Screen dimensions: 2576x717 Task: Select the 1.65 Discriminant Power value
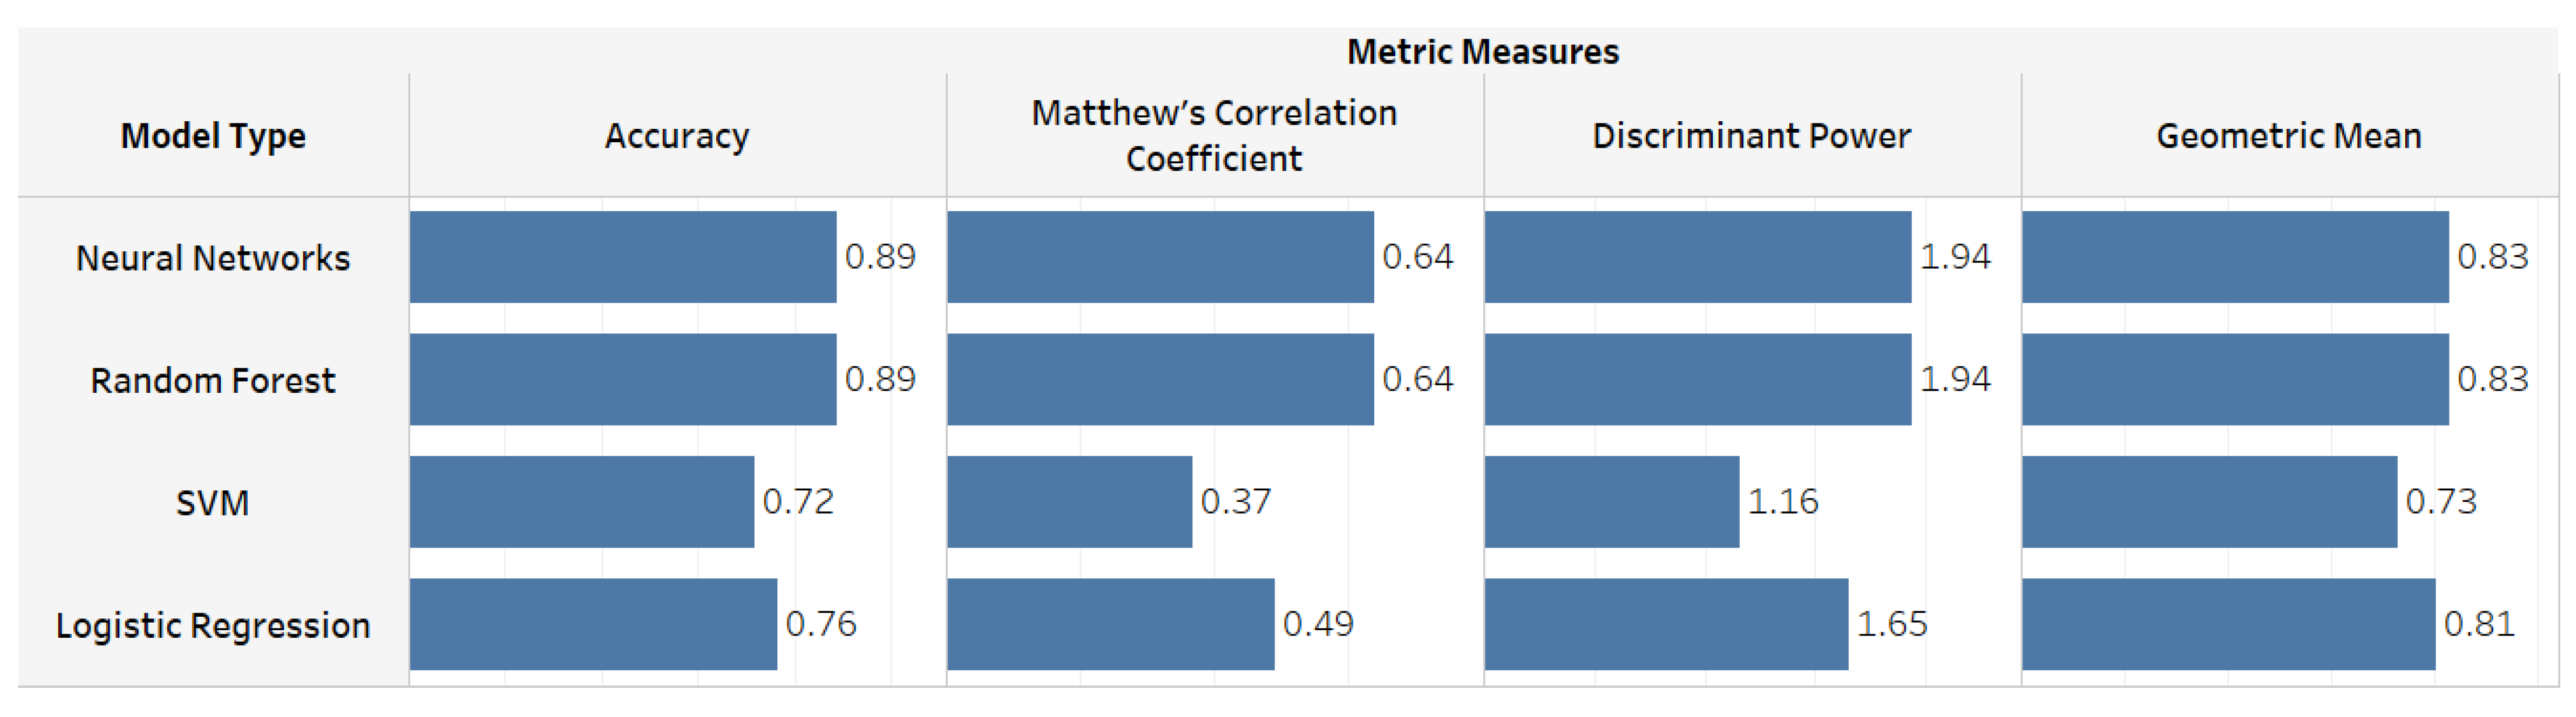[x=1891, y=624]
